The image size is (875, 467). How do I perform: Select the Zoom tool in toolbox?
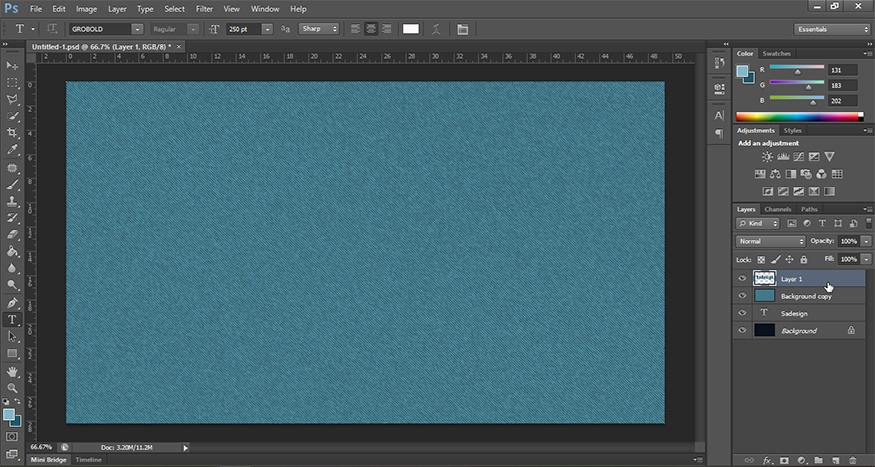tap(12, 388)
